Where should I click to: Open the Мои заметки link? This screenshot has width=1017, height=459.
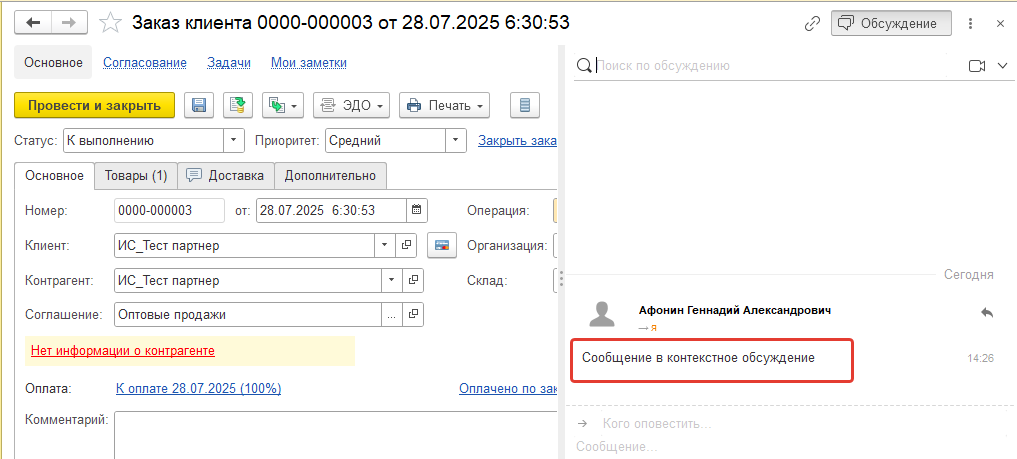309,63
